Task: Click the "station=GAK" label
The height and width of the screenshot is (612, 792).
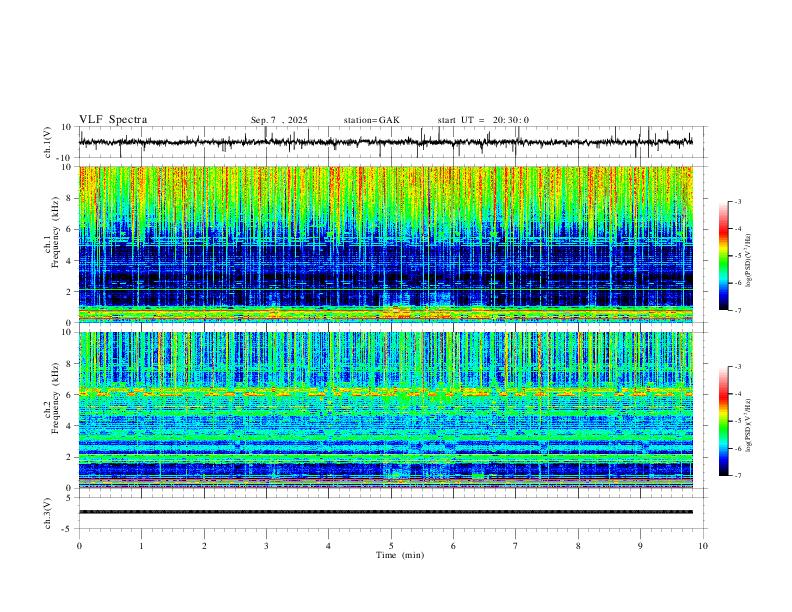Action: (371, 120)
